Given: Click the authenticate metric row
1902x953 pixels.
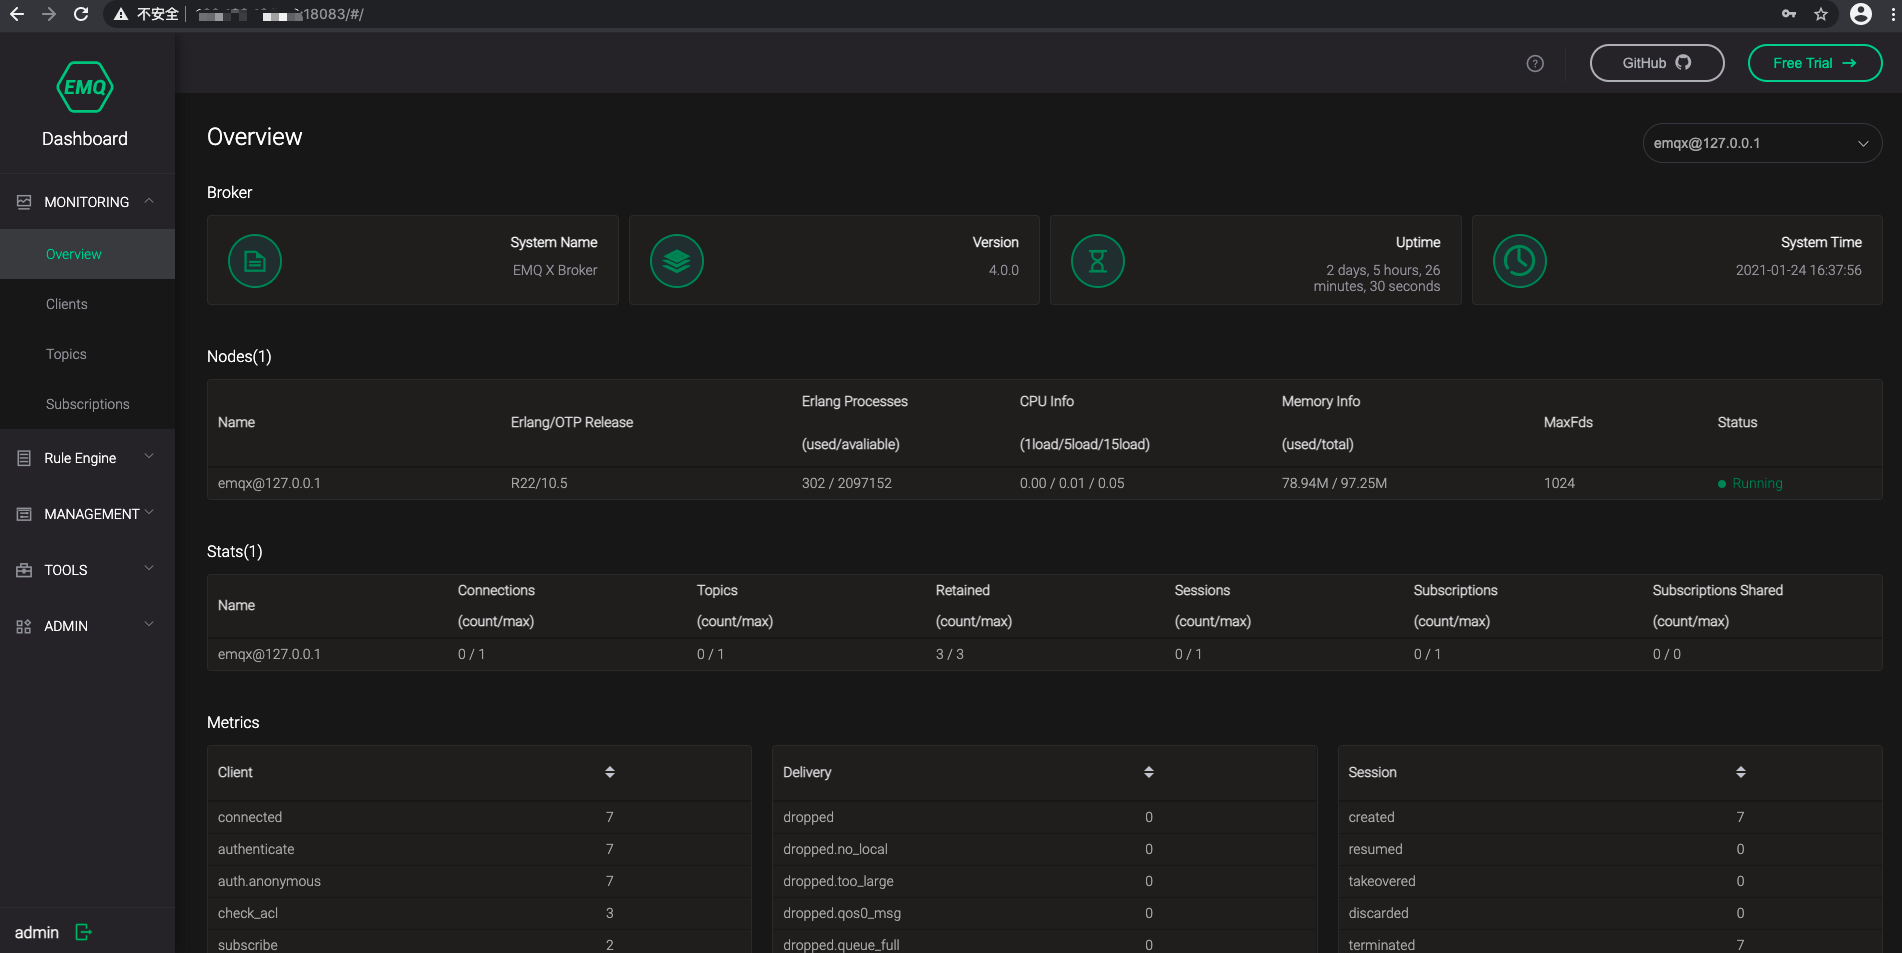Looking at the screenshot, I should [479, 849].
